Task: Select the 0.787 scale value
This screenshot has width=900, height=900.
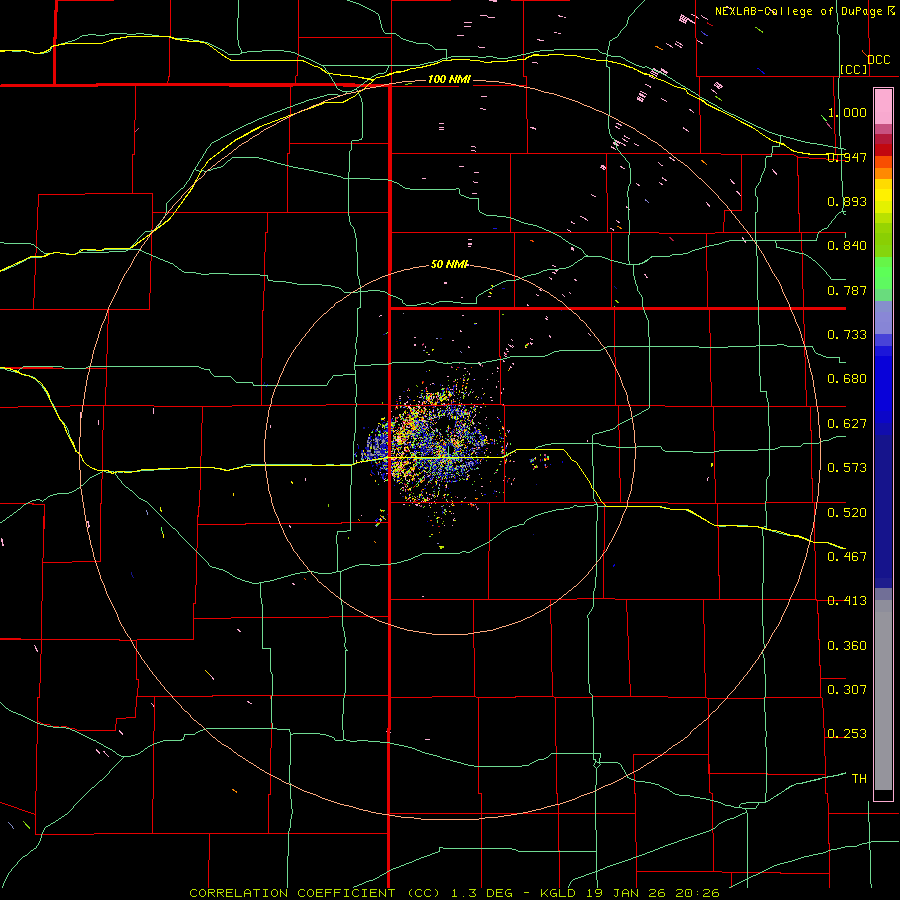Action: click(x=847, y=290)
